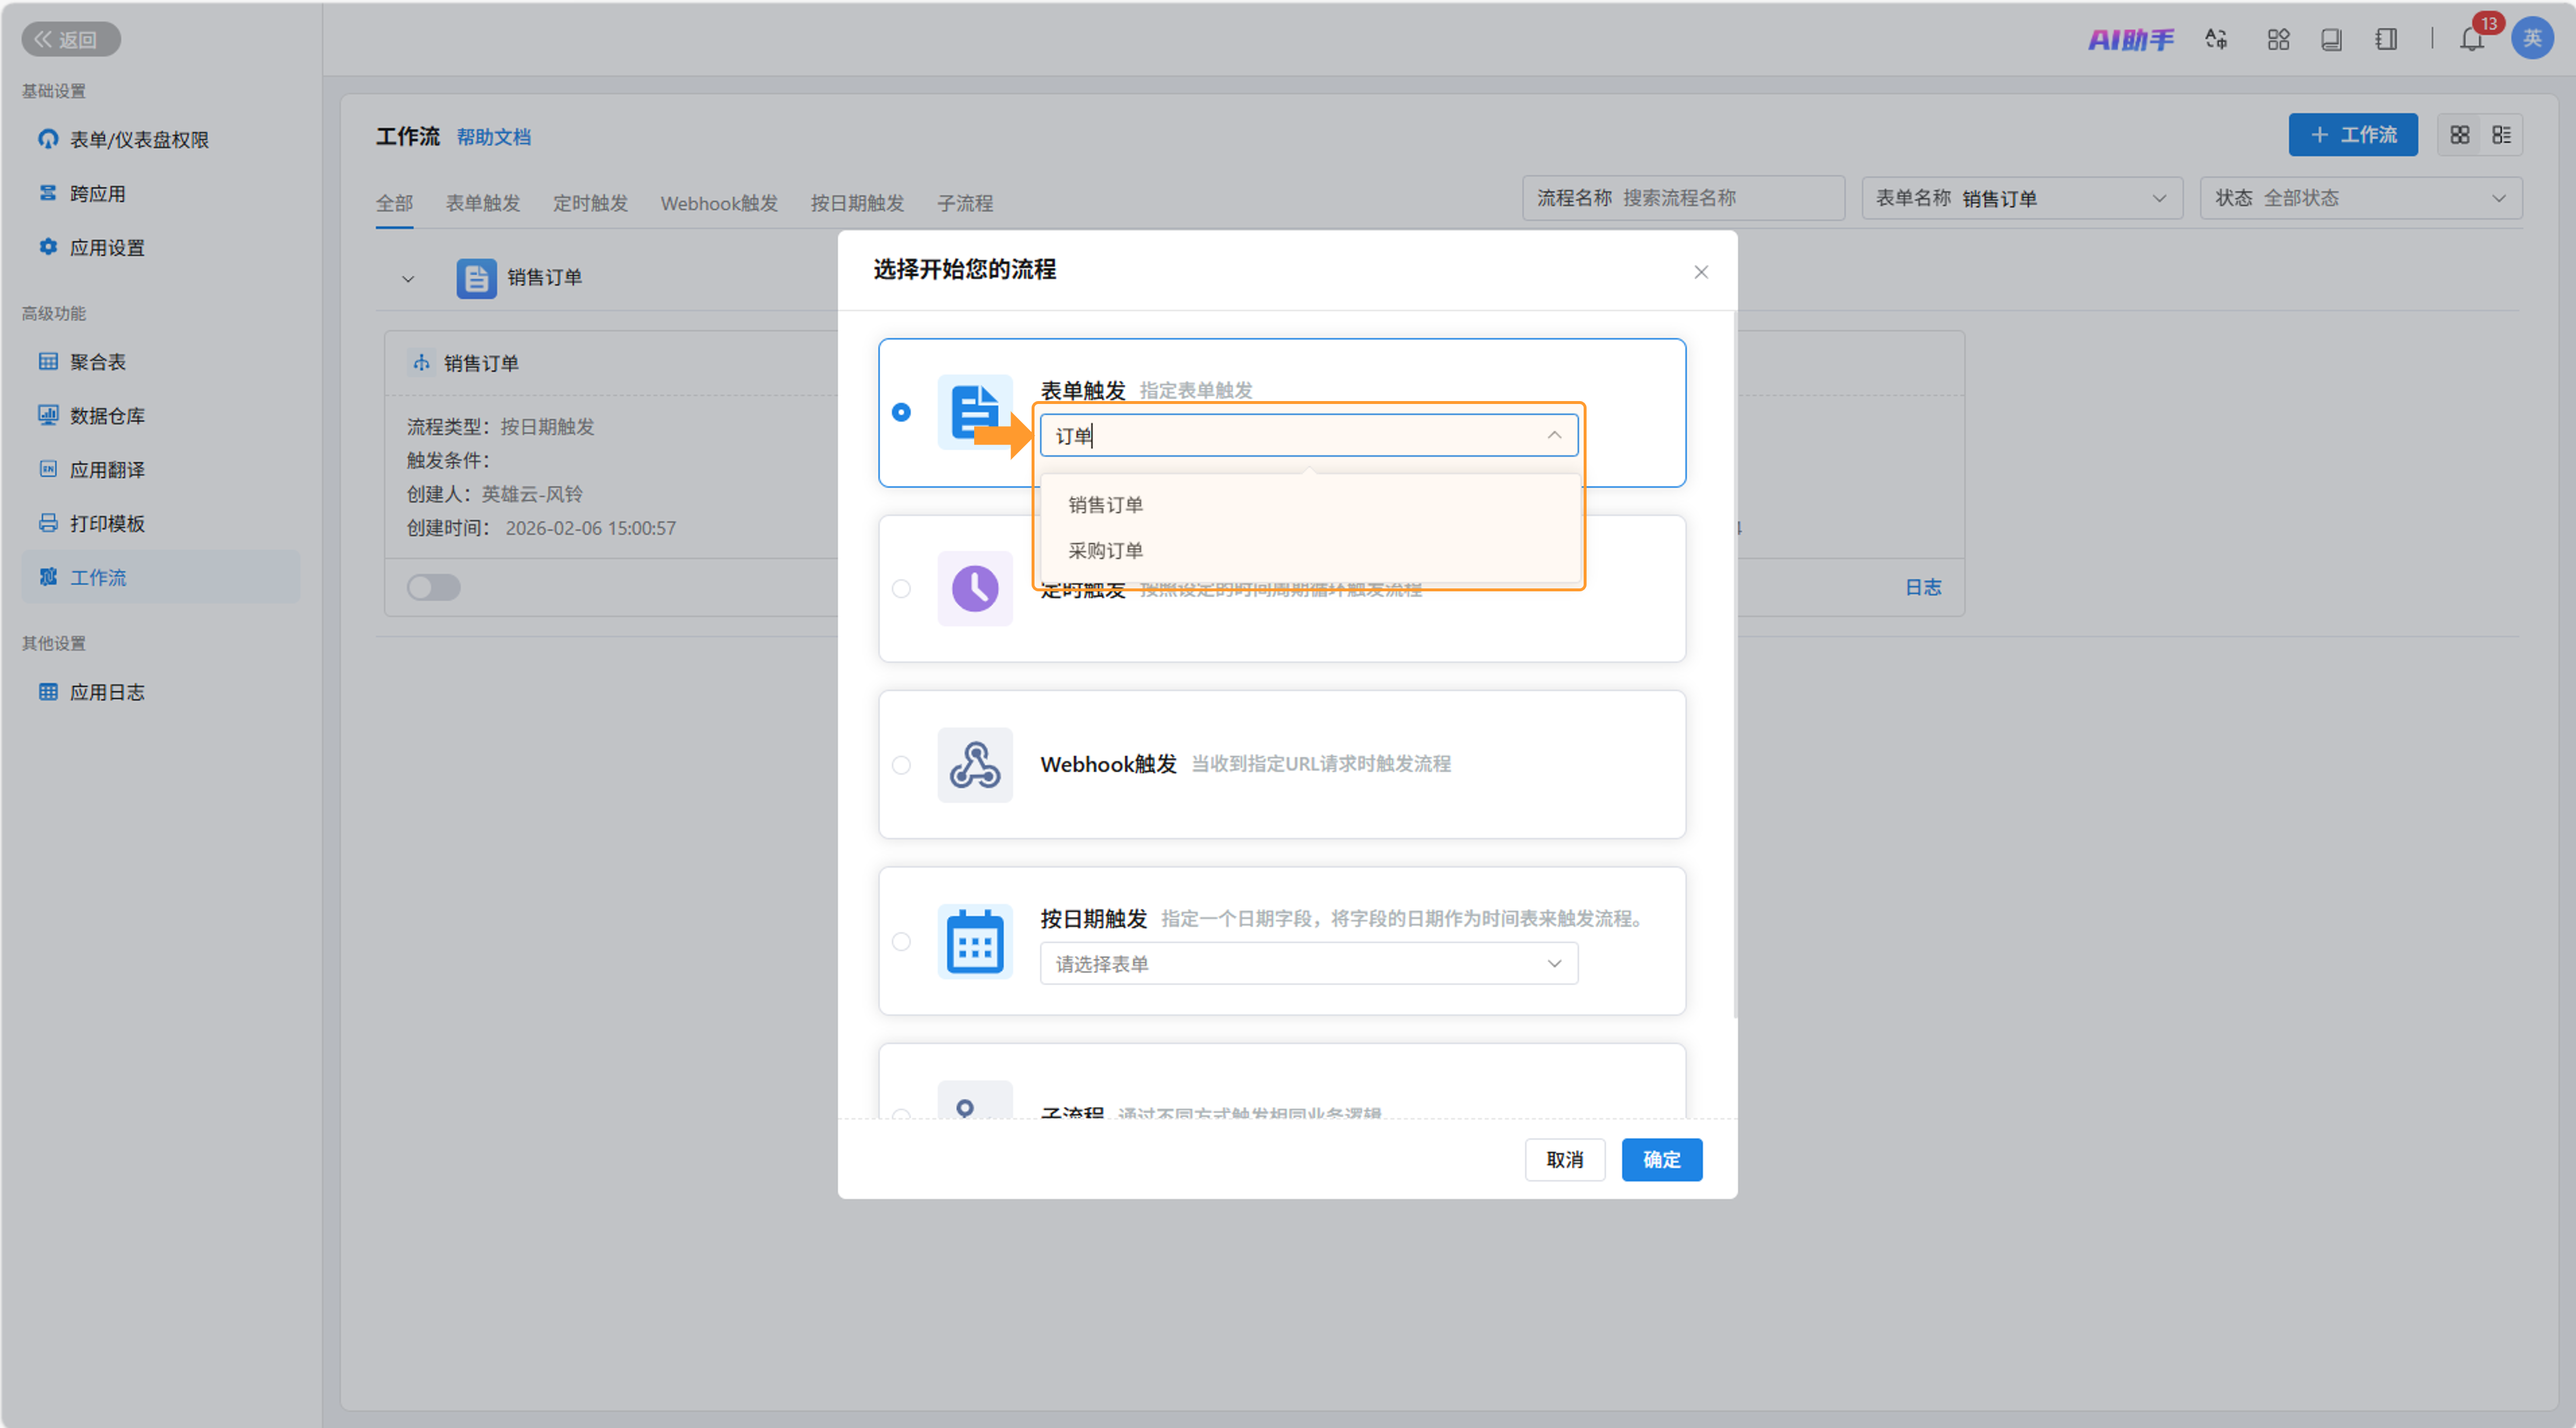Open the AI助手 assistant
The height and width of the screenshot is (1428, 2576).
pyautogui.click(x=2130, y=39)
